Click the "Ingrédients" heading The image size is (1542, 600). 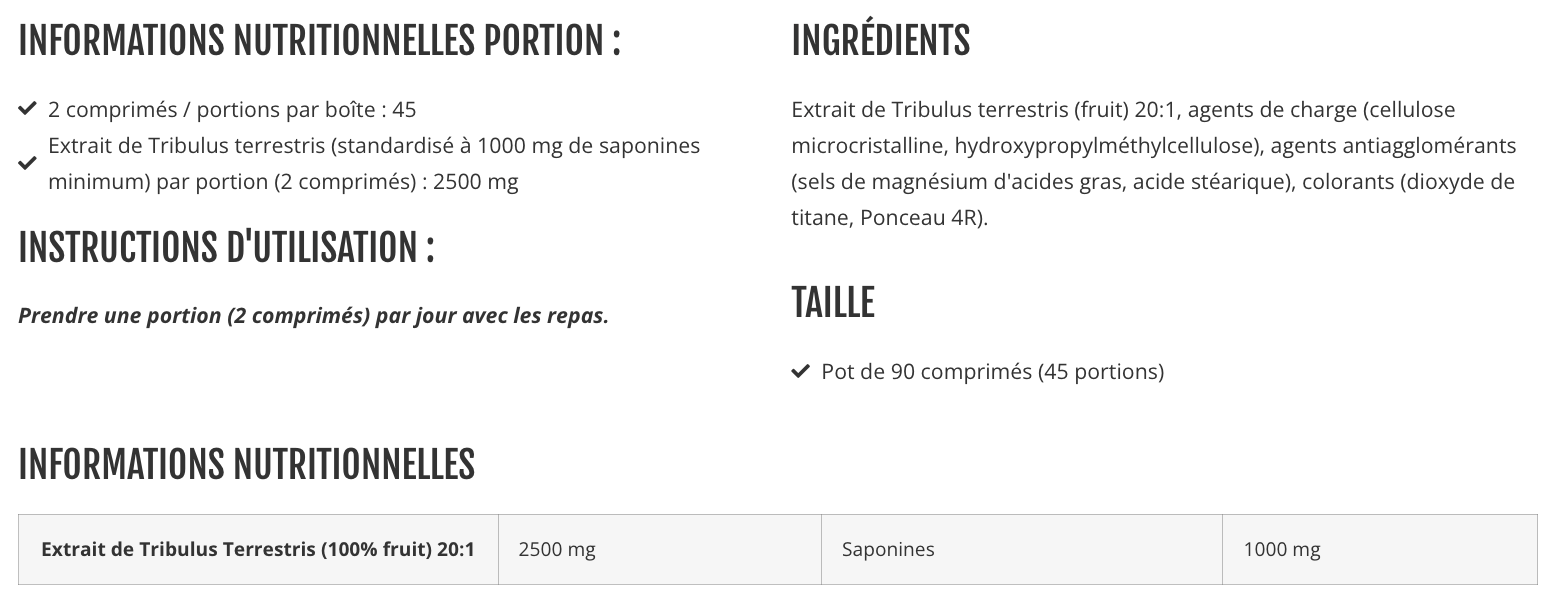(880, 41)
